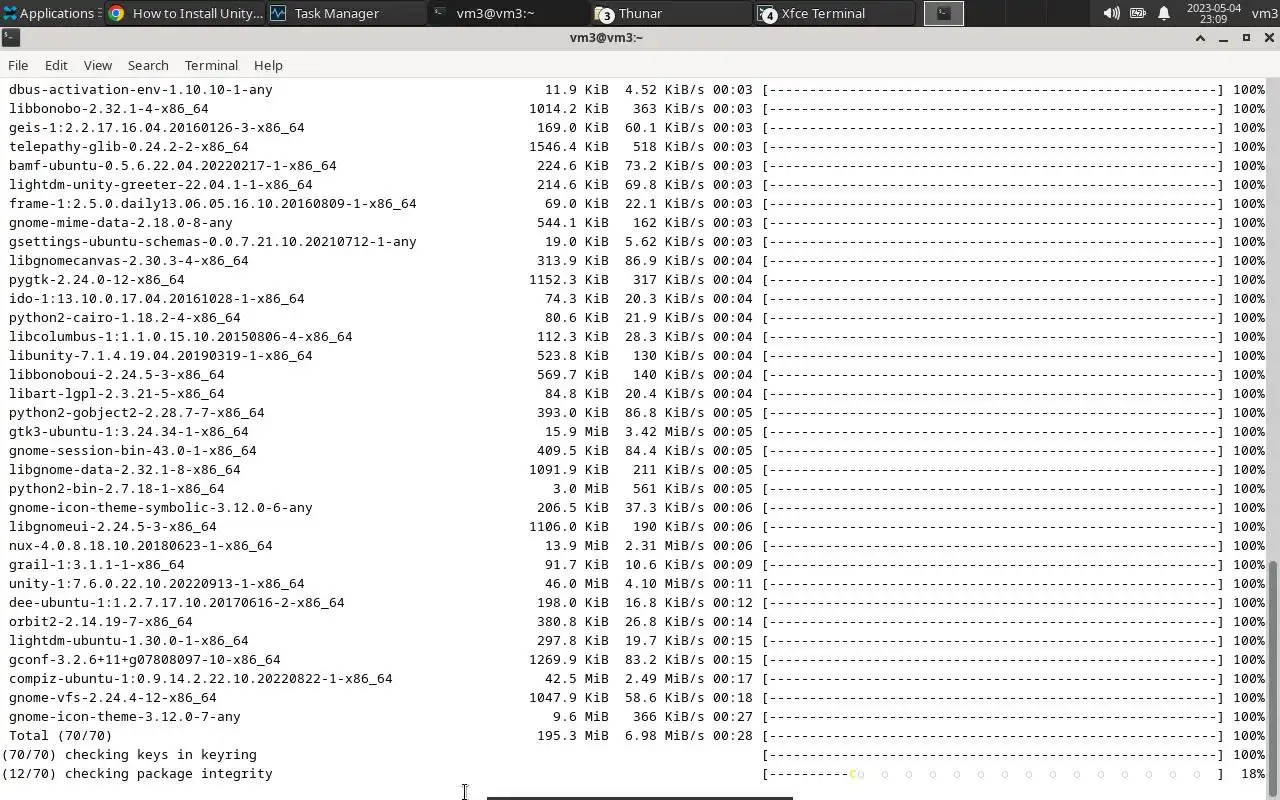Open the File menu
The image size is (1280, 800).
18,65
